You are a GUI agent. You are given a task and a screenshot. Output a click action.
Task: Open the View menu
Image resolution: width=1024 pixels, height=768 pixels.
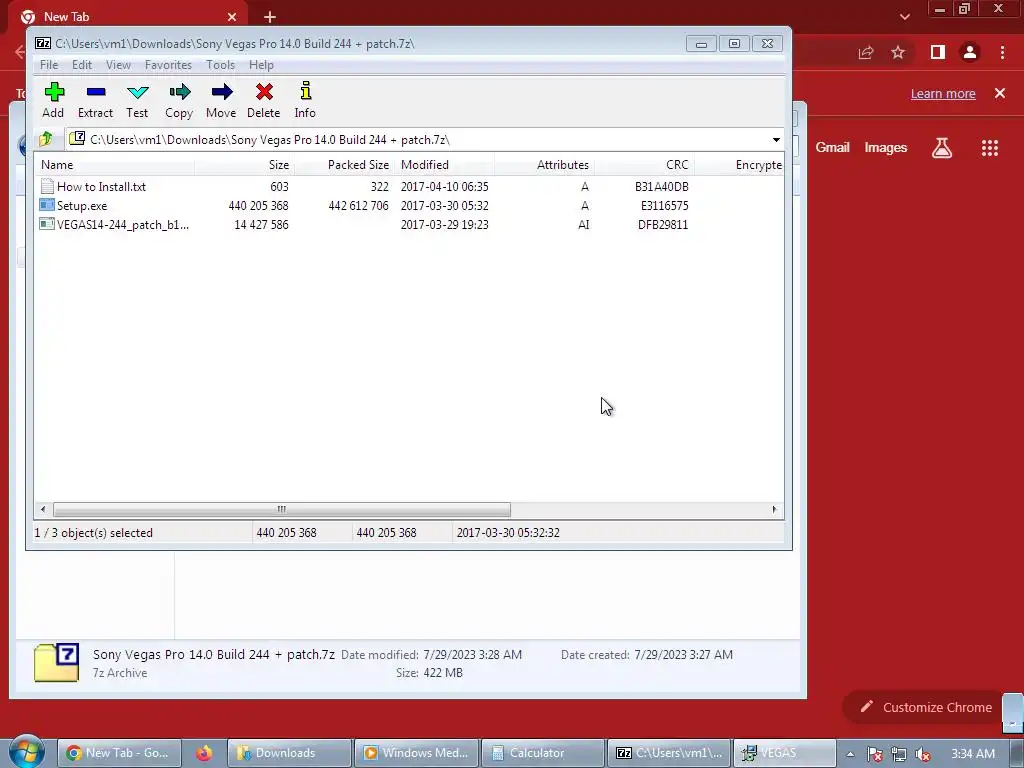(x=118, y=65)
